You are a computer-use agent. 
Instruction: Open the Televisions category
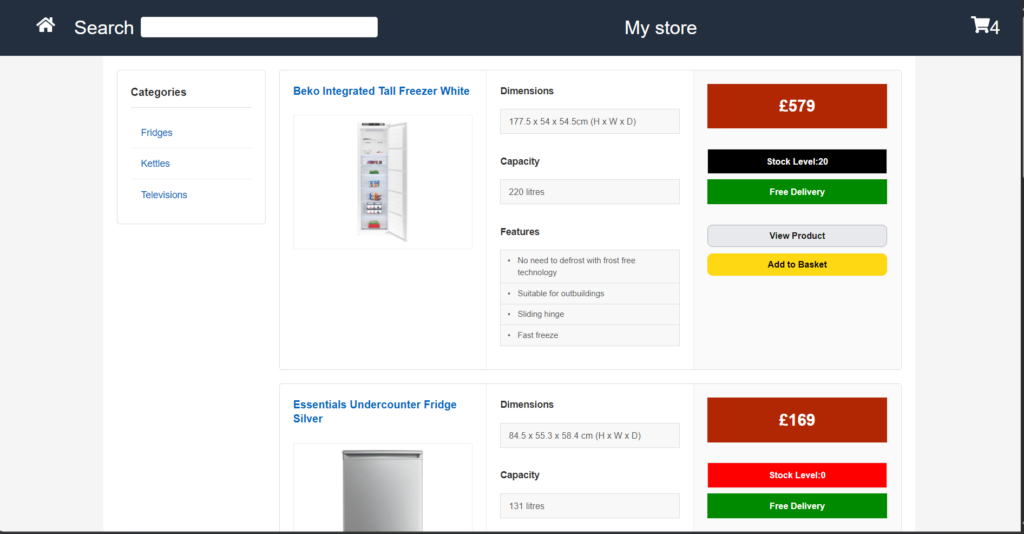(x=164, y=195)
